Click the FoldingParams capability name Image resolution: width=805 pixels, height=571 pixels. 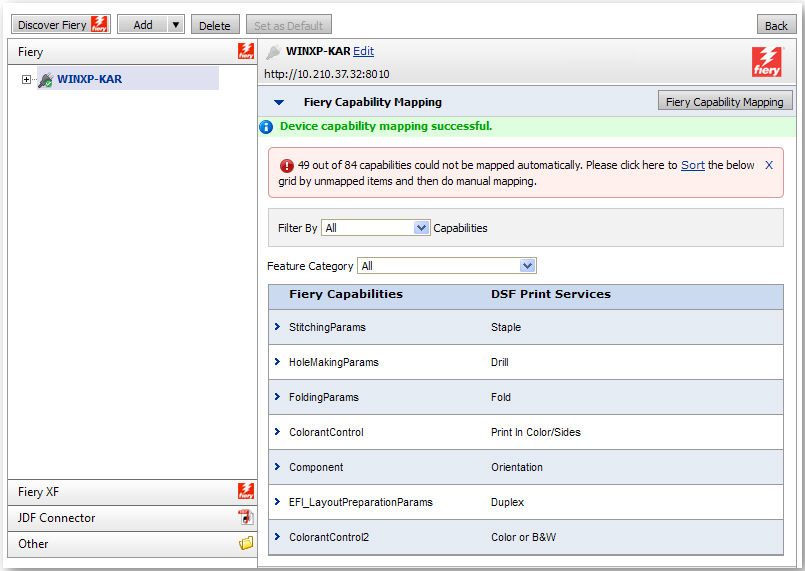(323, 397)
